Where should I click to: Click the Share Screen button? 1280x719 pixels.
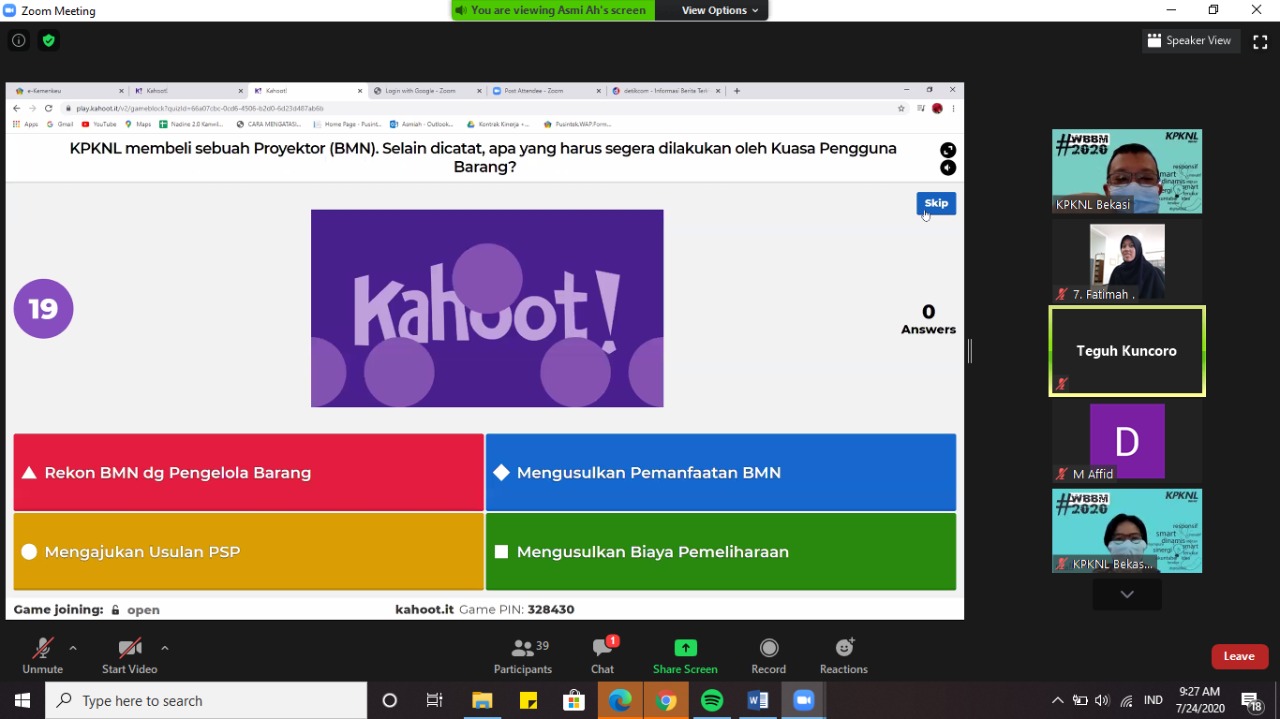click(x=685, y=656)
